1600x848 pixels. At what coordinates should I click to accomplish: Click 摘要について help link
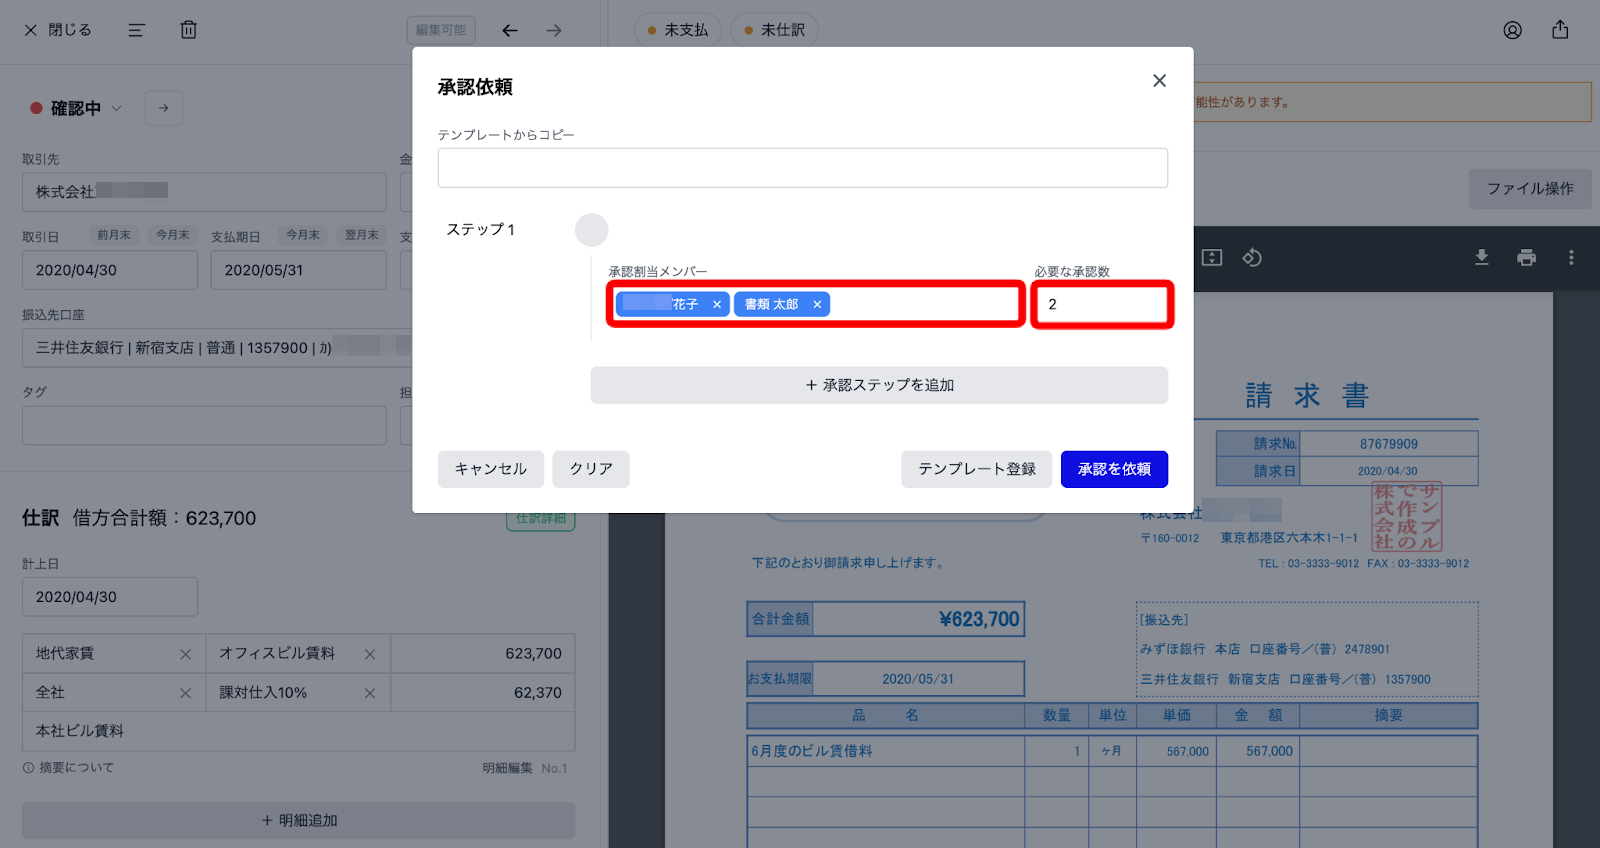[x=68, y=768]
